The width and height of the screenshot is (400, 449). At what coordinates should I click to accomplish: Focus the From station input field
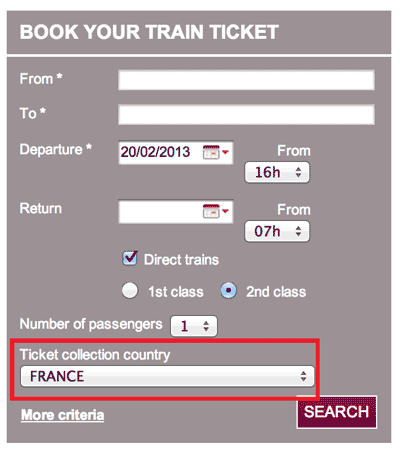tap(246, 80)
